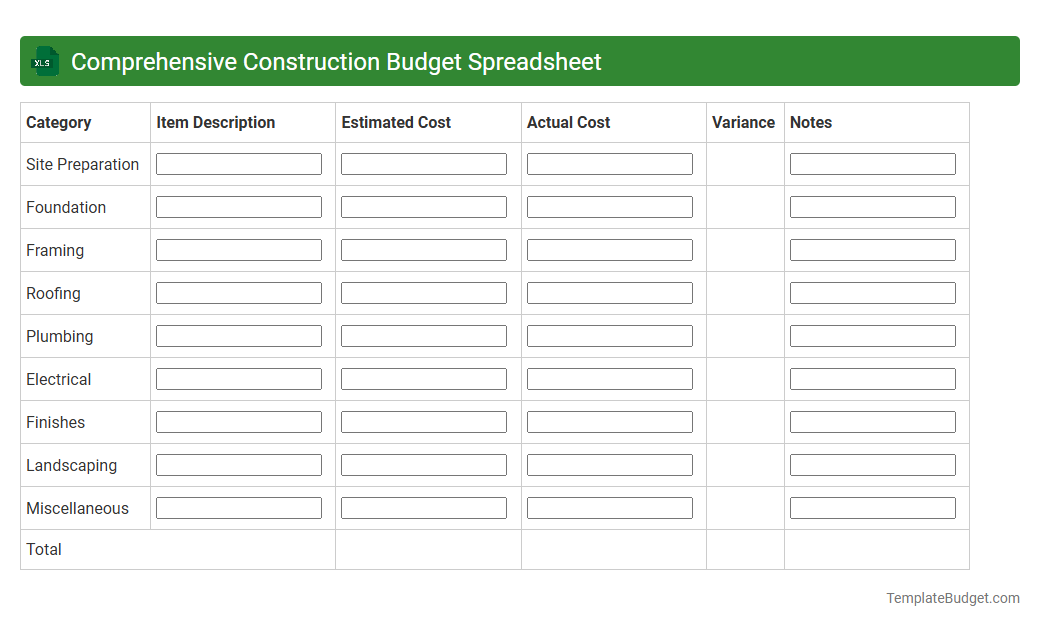Select the Foundation category label
This screenshot has width=1040, height=627.
coord(66,207)
